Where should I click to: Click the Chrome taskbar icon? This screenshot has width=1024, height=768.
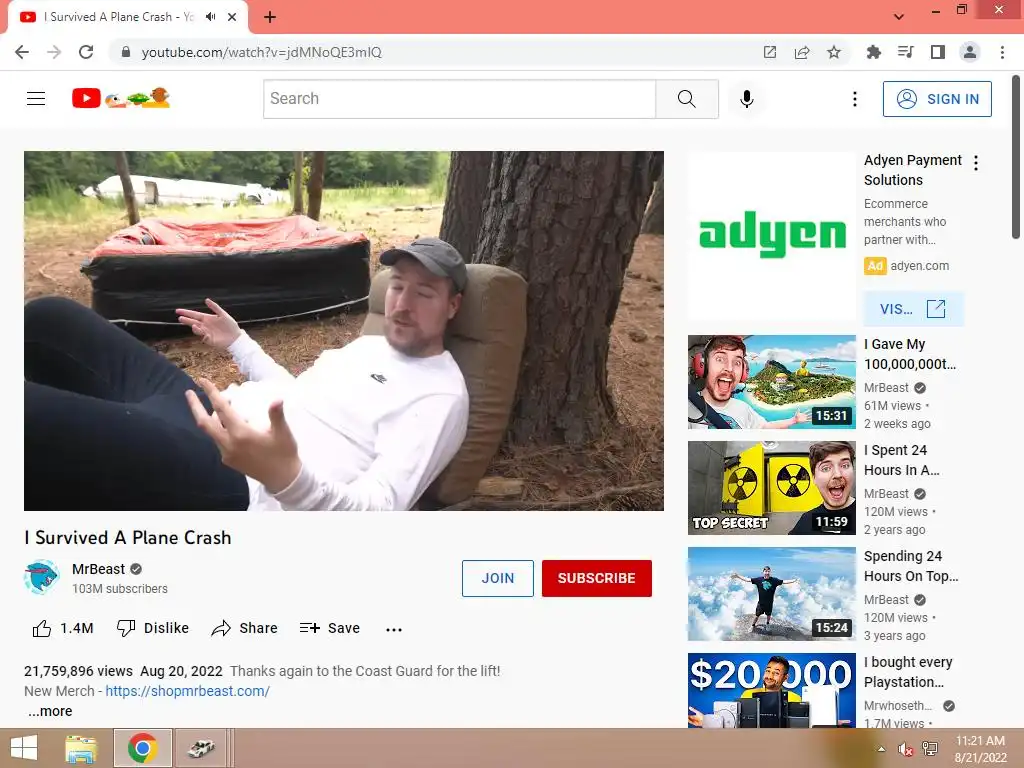click(143, 748)
